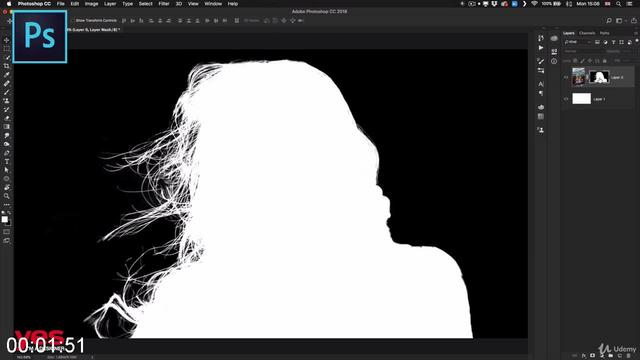Screen dimensions: 640x360
Task: Open the layer filter Kind dropdown
Action: pos(578,42)
